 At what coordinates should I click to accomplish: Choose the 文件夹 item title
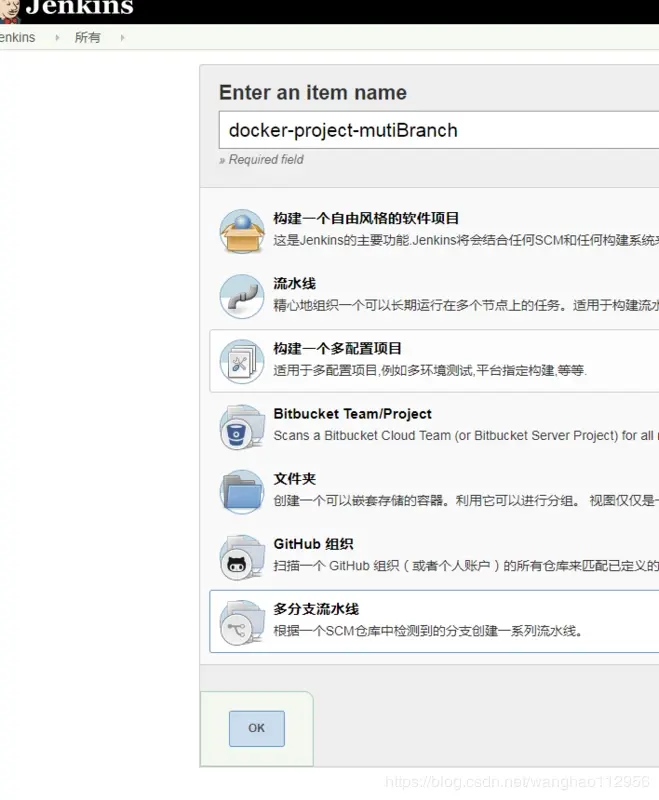[294, 479]
